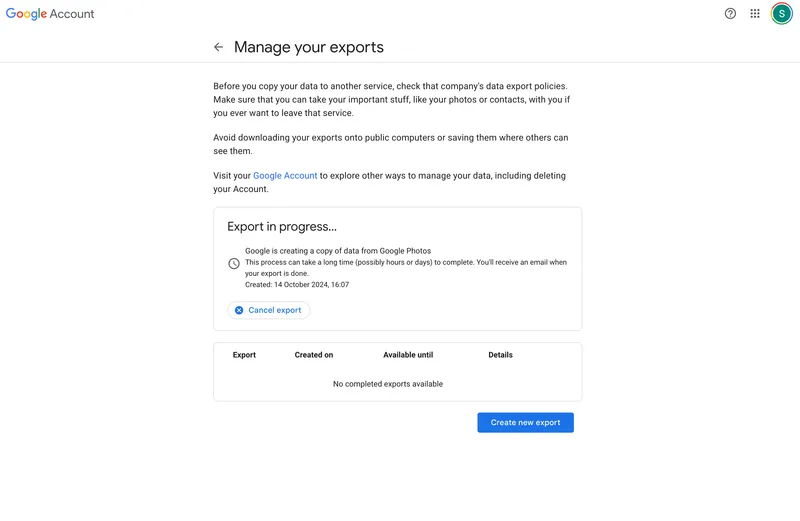Click 'Avoid downloading your exports' paragraph
The height and width of the screenshot is (521, 800).
(391, 144)
